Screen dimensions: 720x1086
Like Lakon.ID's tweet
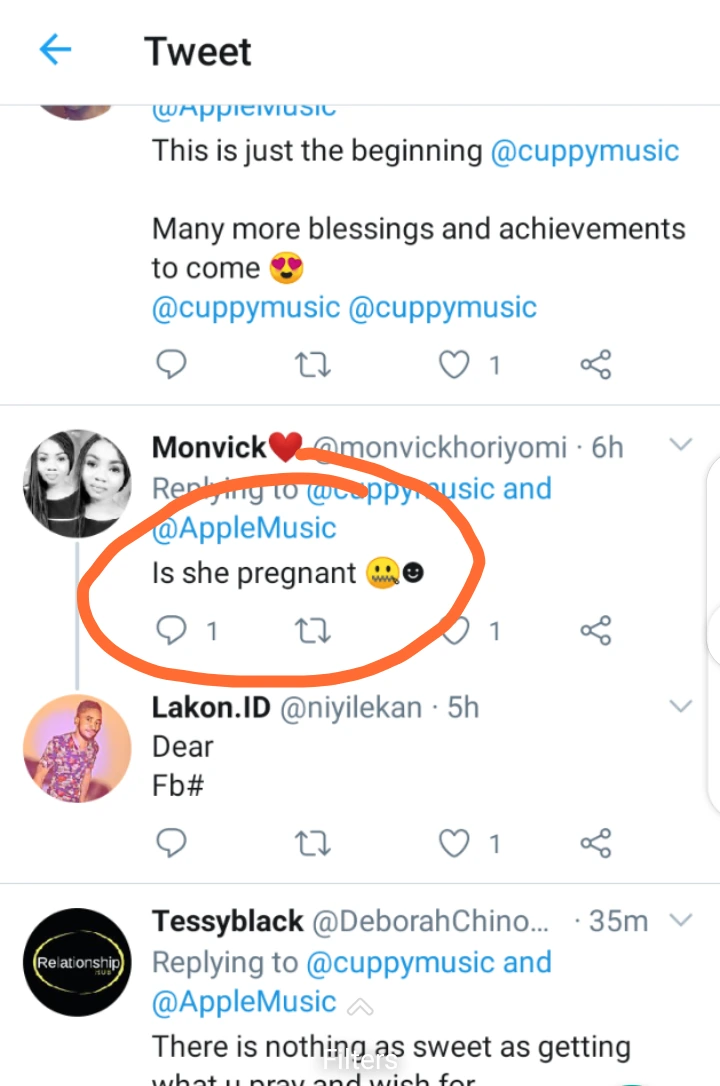tap(455, 844)
